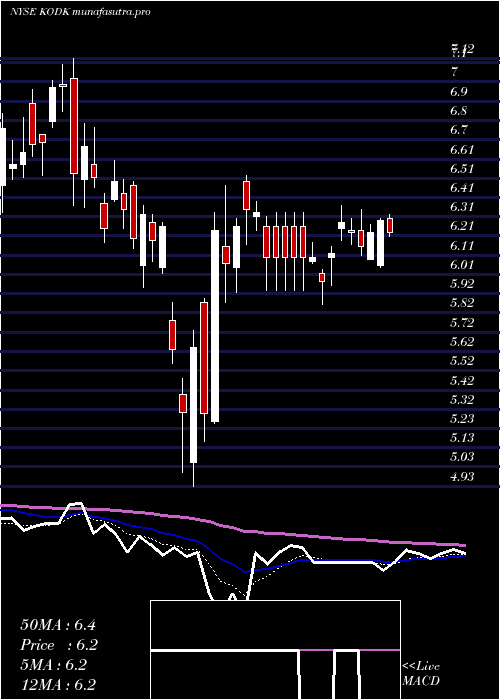Click the 6.31 price axis label

pyautogui.click(x=461, y=207)
